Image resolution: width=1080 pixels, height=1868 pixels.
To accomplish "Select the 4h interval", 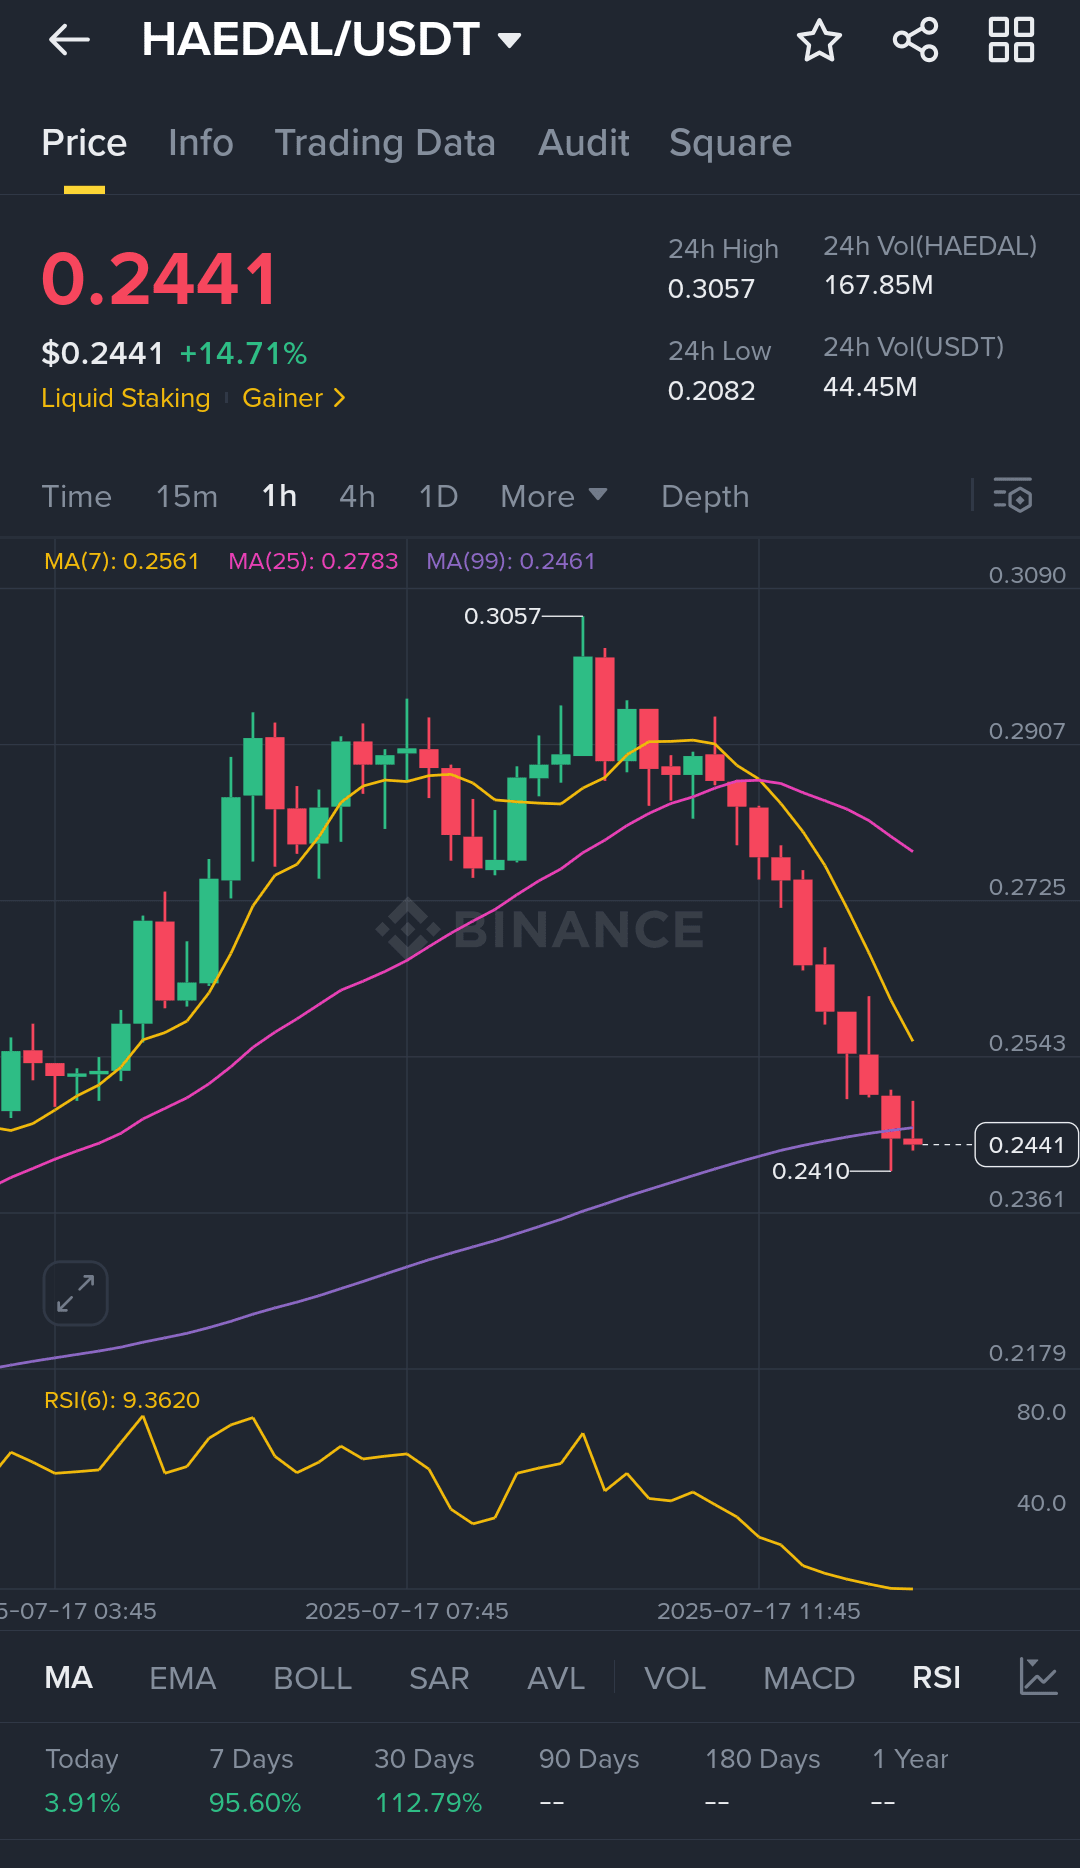I will [357, 496].
